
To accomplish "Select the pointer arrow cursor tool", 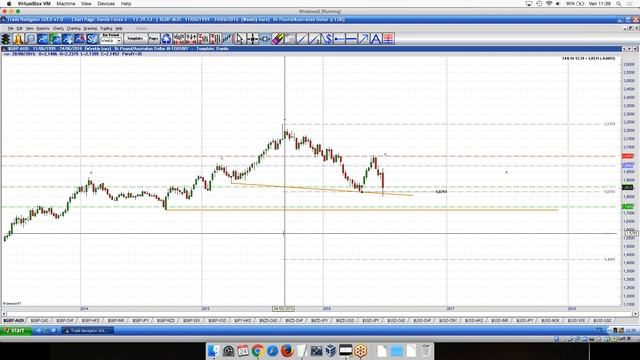I will tap(240, 39).
